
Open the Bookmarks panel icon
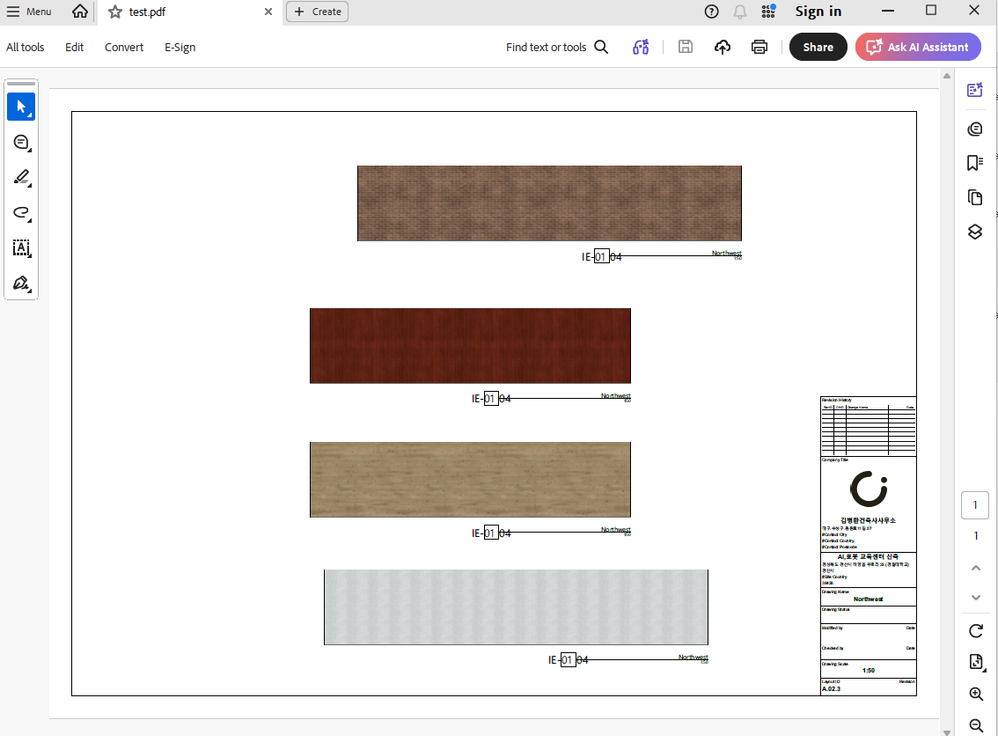pos(974,163)
